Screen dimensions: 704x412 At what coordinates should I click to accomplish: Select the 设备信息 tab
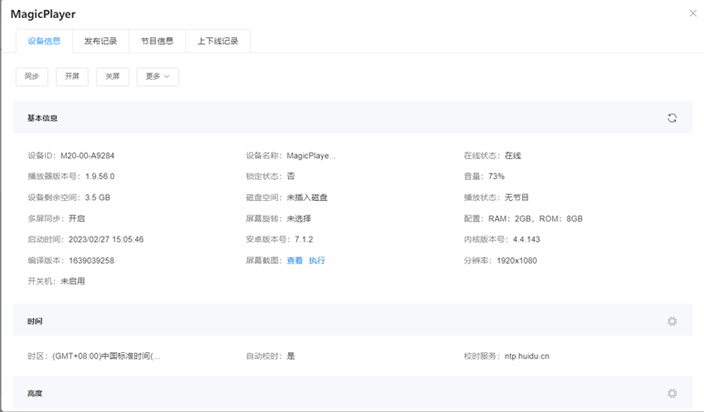coord(44,41)
